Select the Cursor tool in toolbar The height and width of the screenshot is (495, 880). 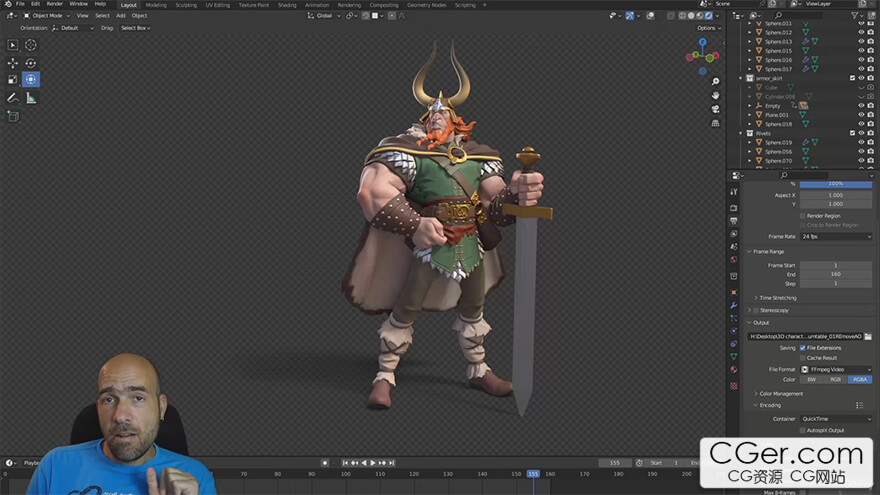point(30,44)
